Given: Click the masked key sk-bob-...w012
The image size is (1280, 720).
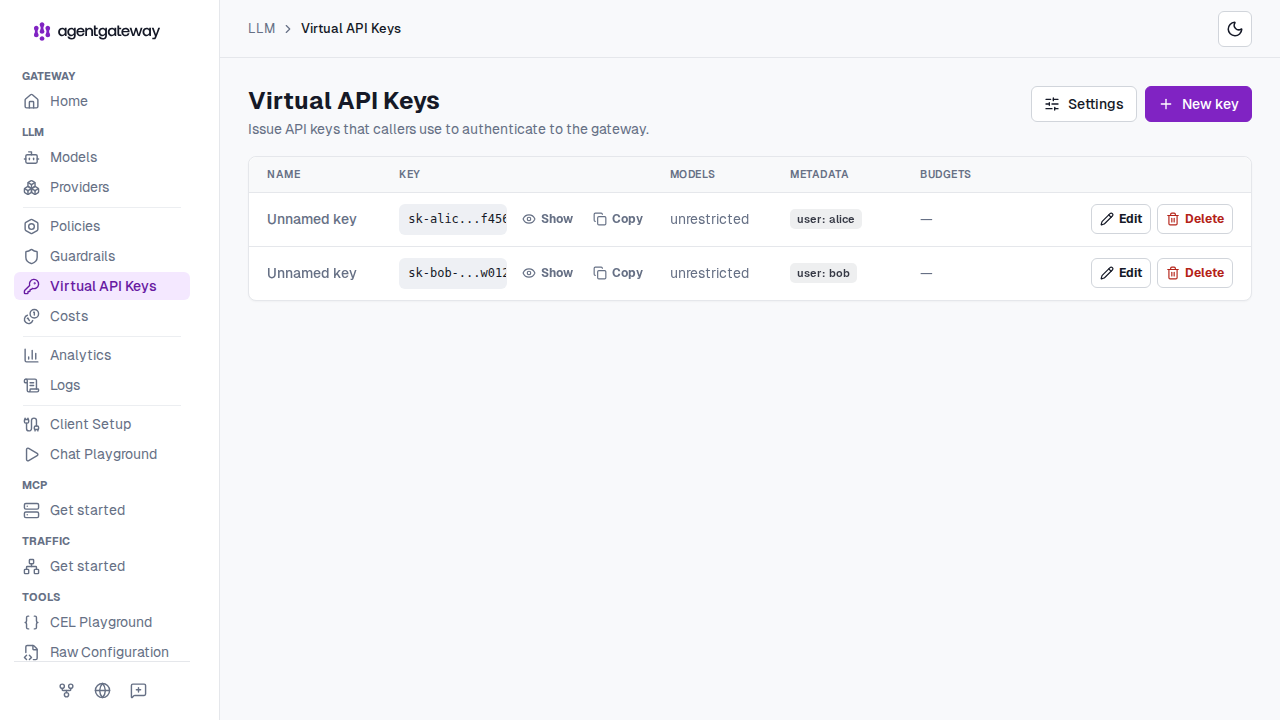Looking at the screenshot, I should pos(453,273).
